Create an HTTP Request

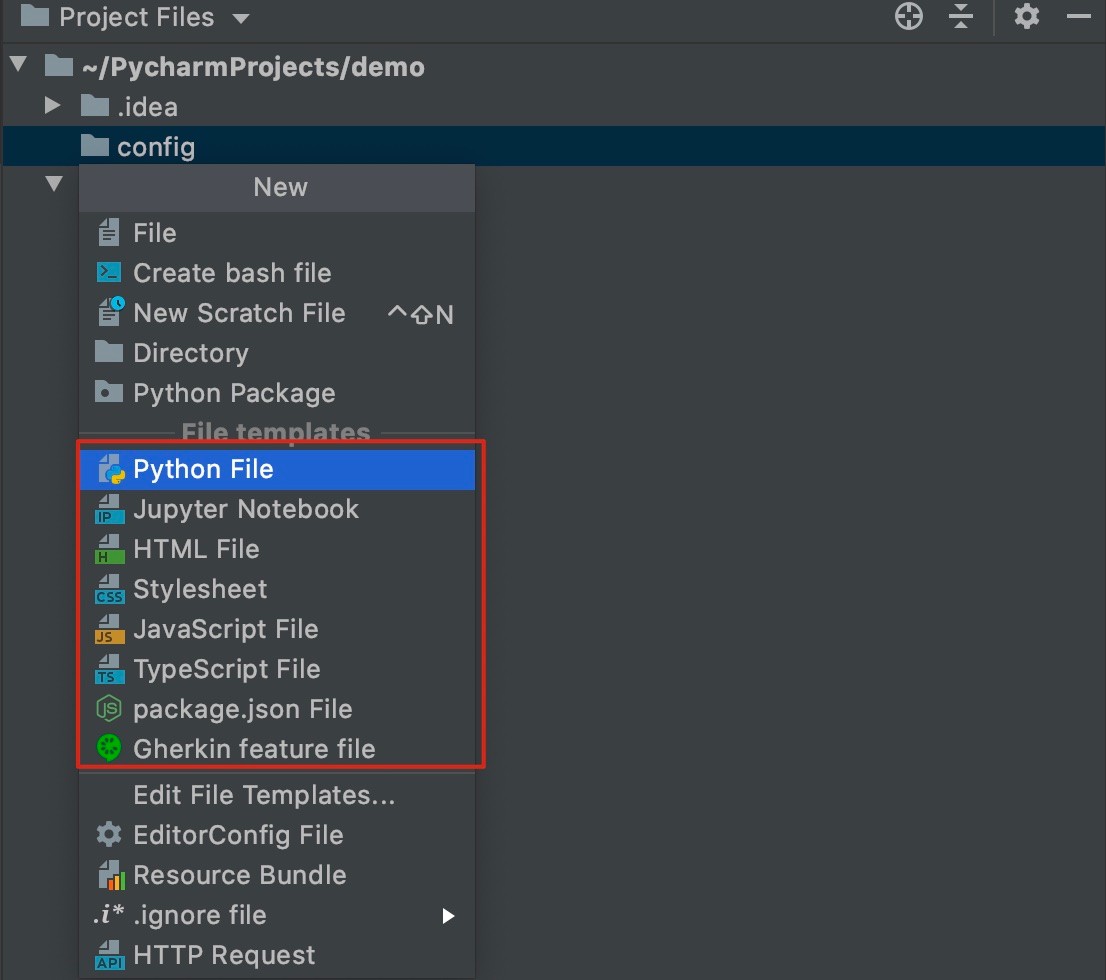[277, 955]
